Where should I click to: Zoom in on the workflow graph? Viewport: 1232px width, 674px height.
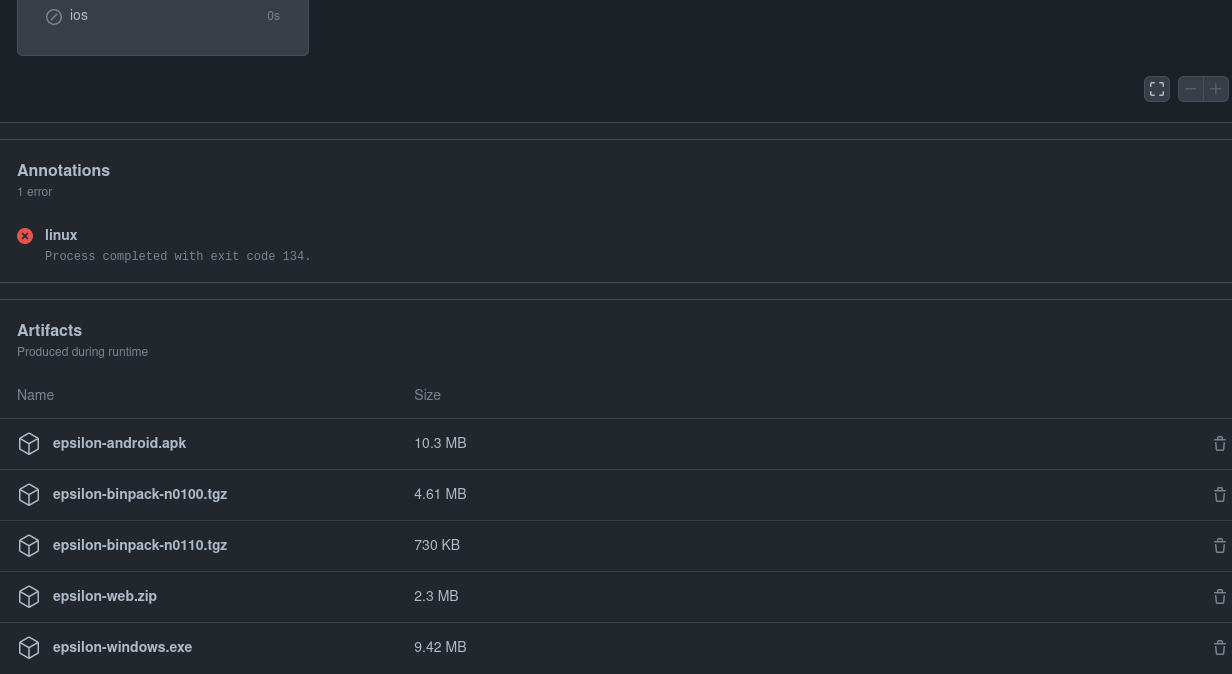point(1216,89)
